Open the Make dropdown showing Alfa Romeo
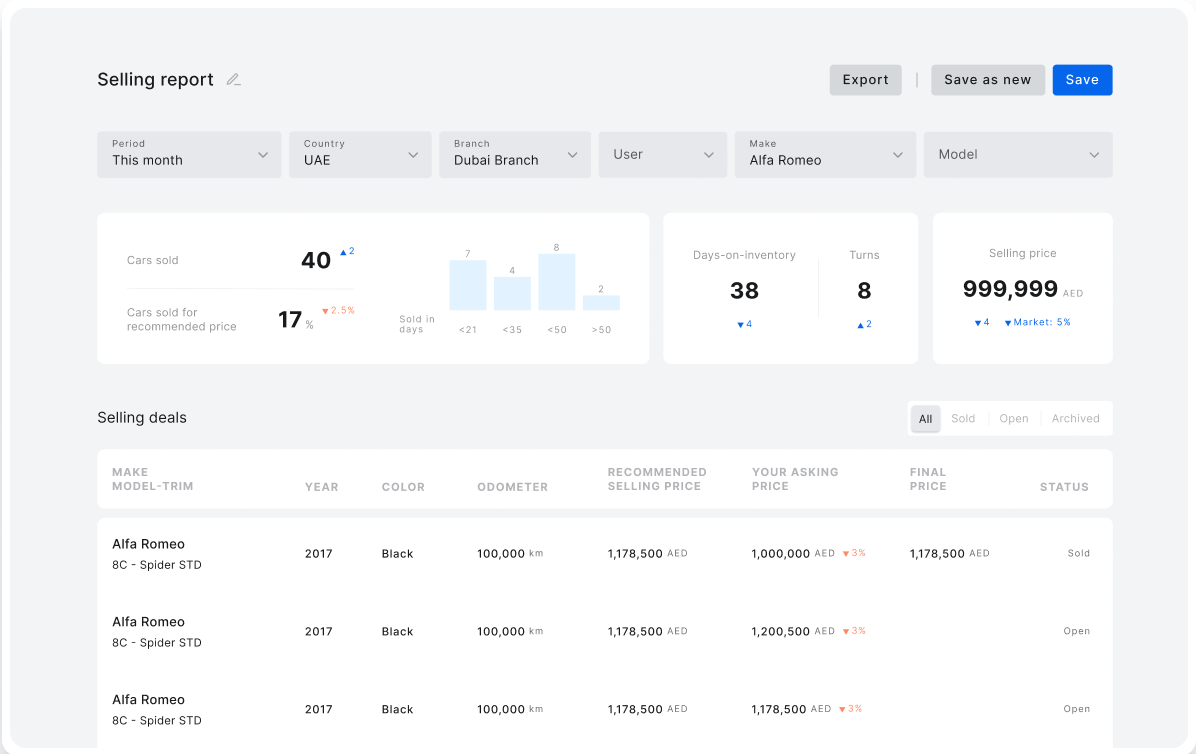1196x754 pixels. pyautogui.click(x=825, y=155)
